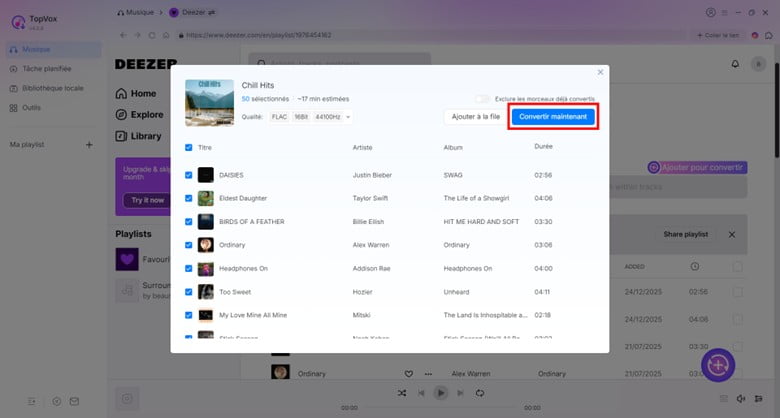The width and height of the screenshot is (780, 418).
Task: Uncheck the DAISIES track checkbox
Action: [189, 175]
